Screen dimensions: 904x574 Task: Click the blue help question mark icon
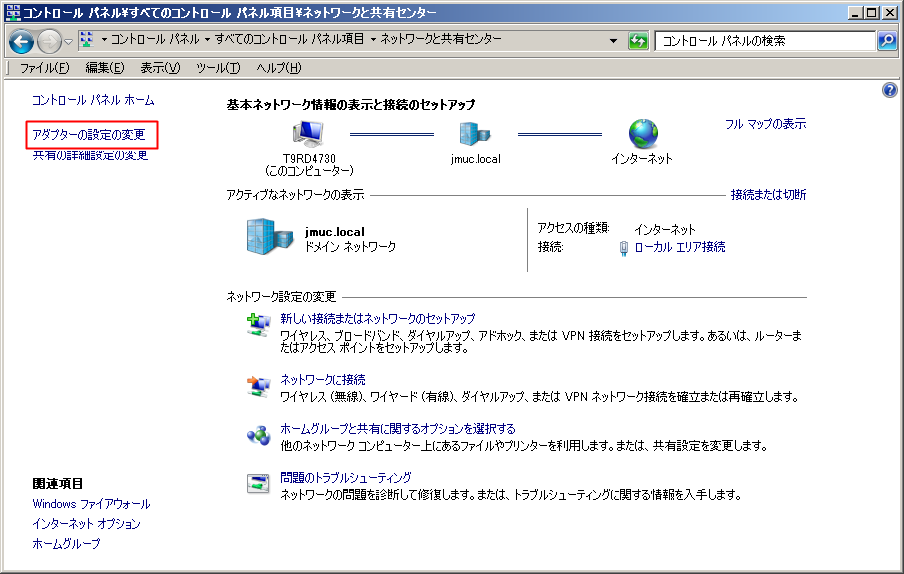tap(890, 90)
